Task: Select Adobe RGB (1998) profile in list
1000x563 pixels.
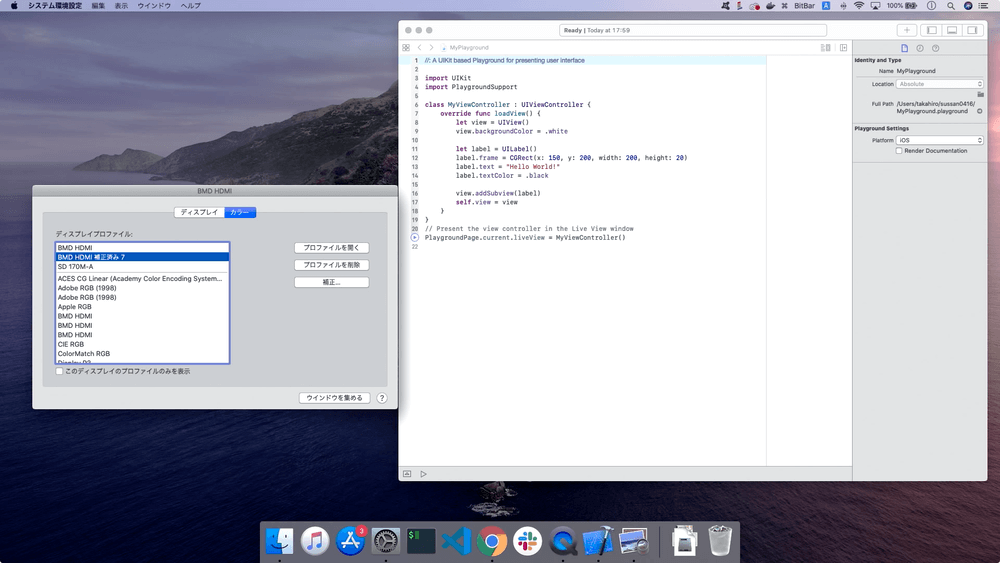Action: [87, 288]
